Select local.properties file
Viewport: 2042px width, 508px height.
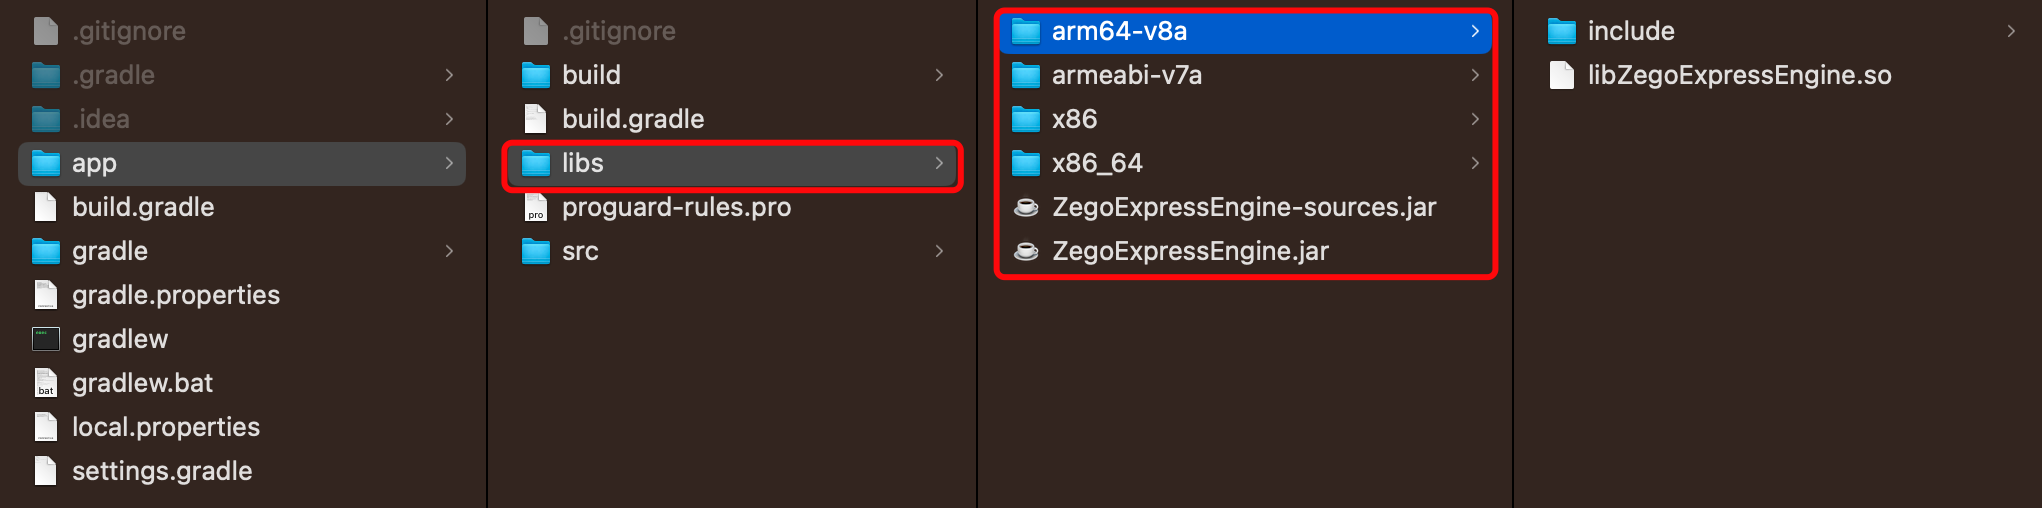point(165,427)
